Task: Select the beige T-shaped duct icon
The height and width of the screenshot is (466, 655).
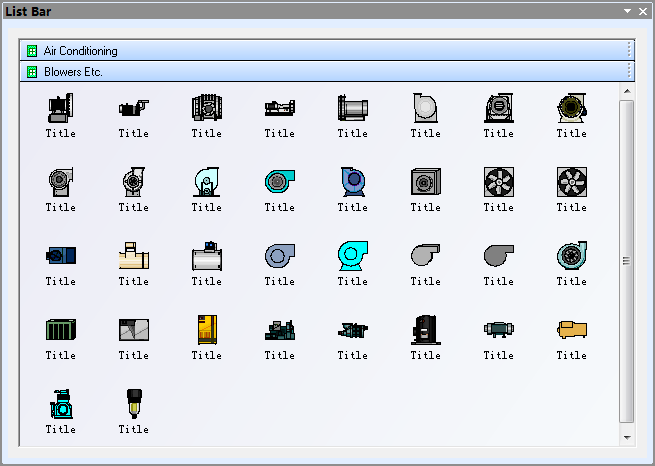Action: tap(133, 255)
